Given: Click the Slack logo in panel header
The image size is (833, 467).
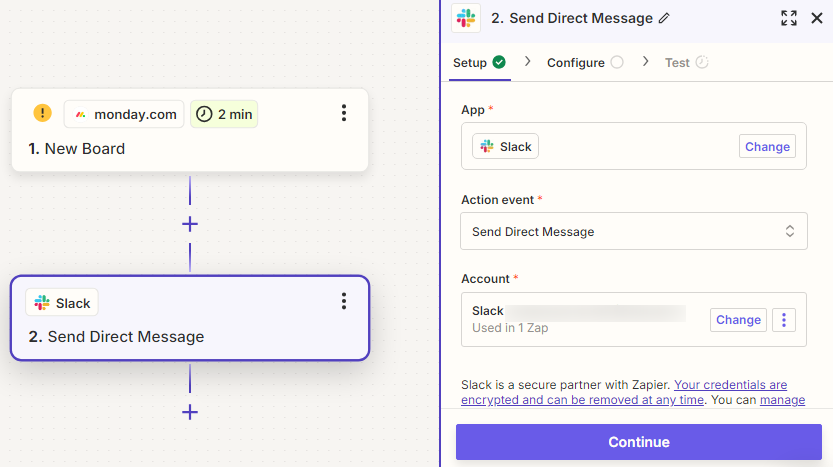Looking at the screenshot, I should [x=466, y=18].
